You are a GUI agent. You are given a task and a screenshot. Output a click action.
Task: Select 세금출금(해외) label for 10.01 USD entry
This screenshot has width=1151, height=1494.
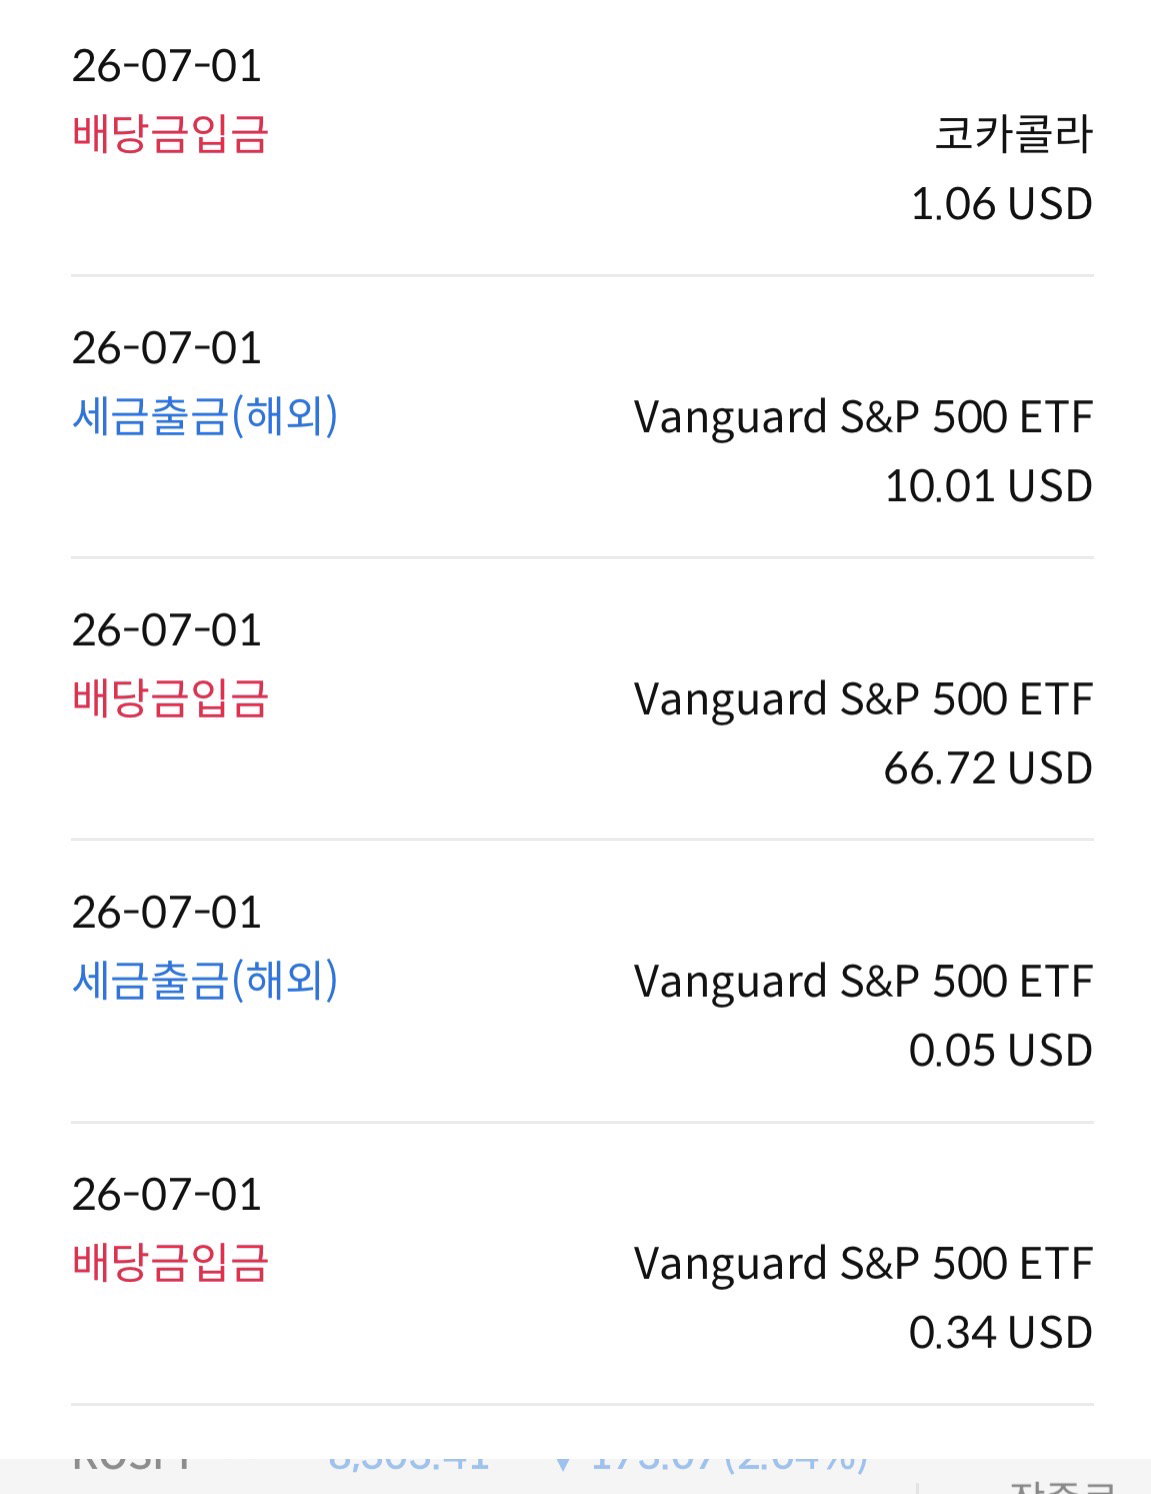point(205,416)
